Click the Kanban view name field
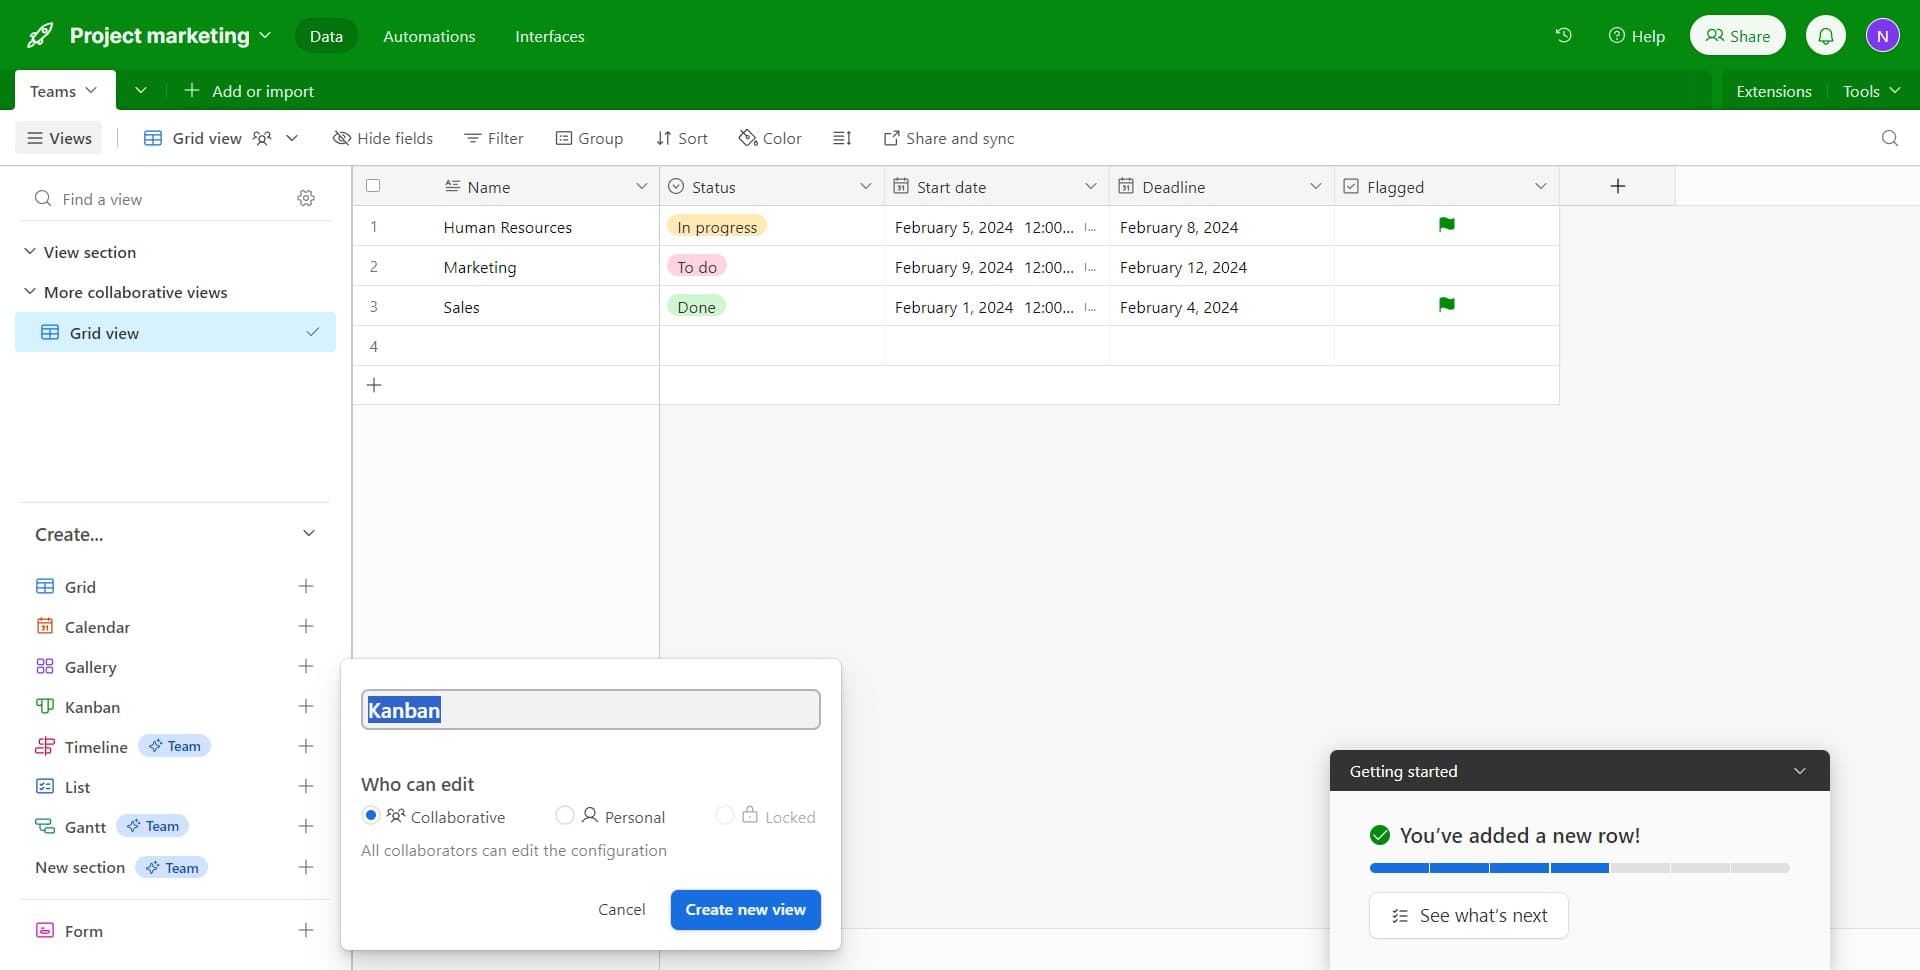This screenshot has width=1920, height=970. click(x=590, y=710)
